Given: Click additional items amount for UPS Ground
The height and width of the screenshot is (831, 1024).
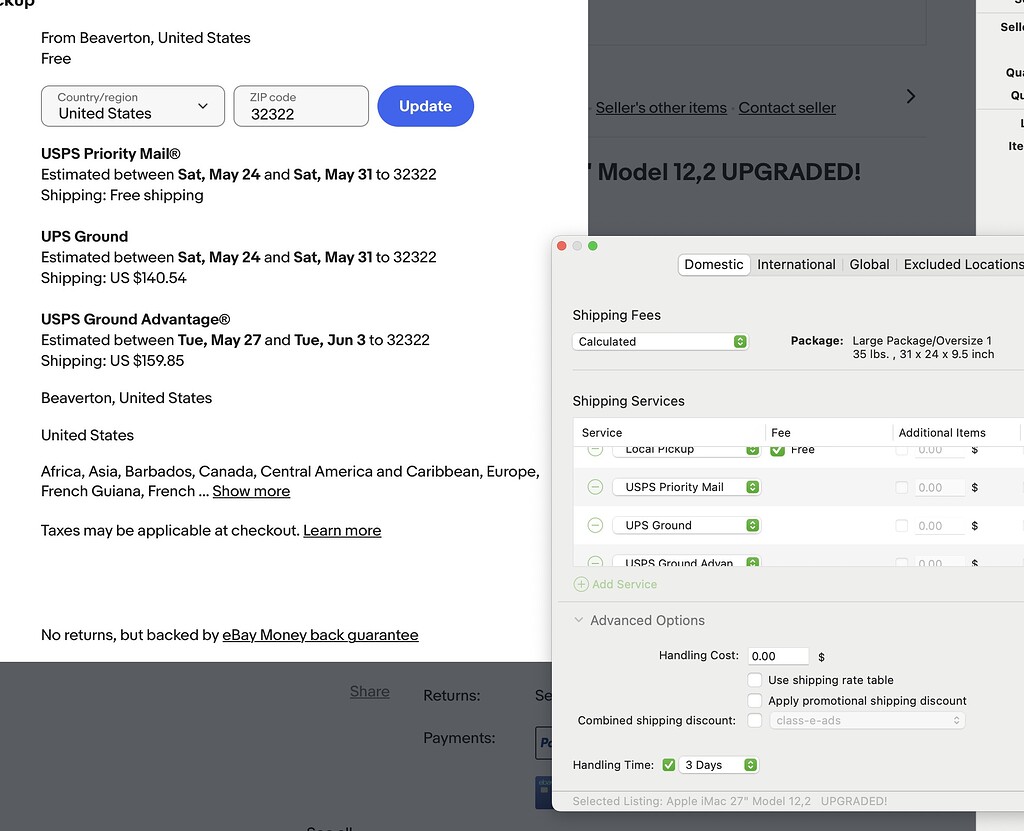Looking at the screenshot, I should (x=939, y=526).
